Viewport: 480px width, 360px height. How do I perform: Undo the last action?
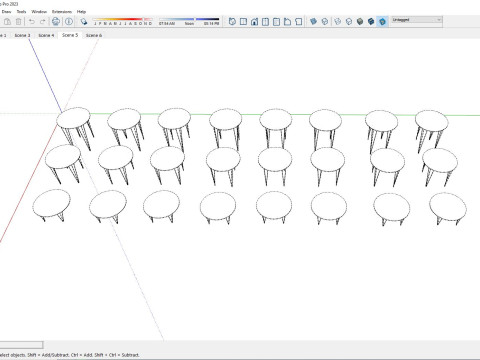32,22
